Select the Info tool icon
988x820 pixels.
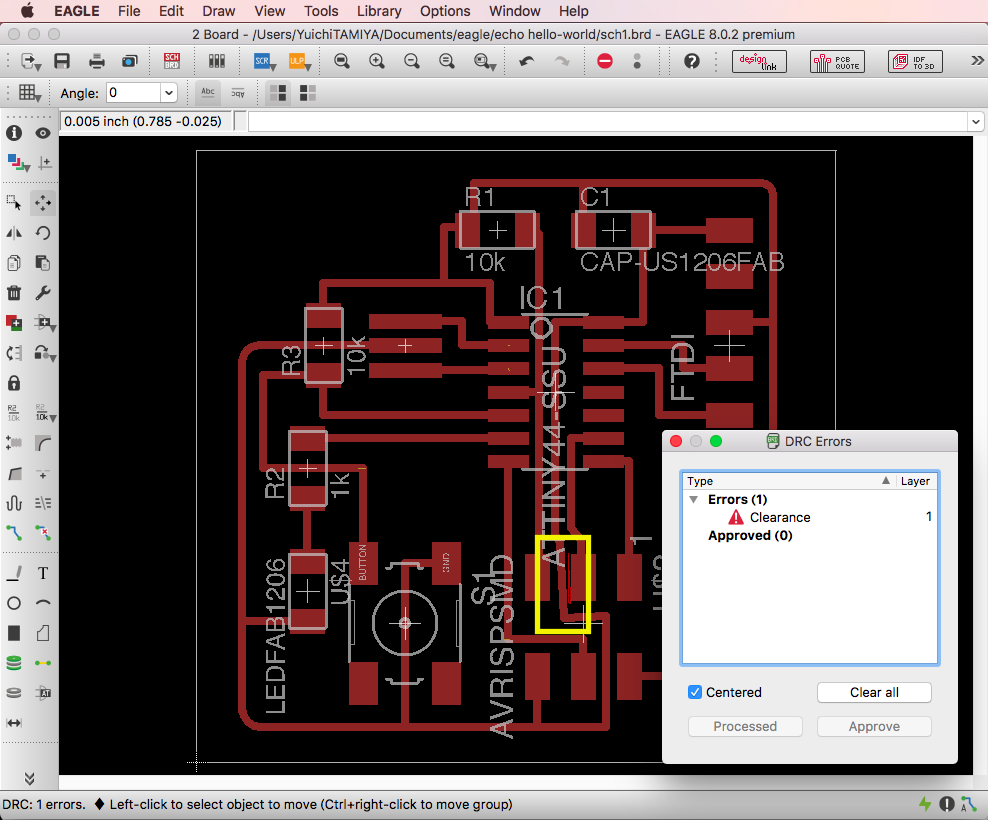(14, 133)
